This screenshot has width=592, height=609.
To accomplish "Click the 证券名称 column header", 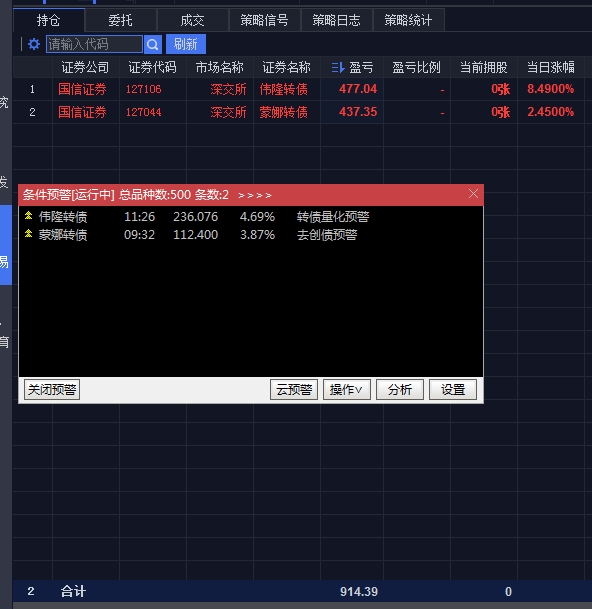I will [287, 68].
